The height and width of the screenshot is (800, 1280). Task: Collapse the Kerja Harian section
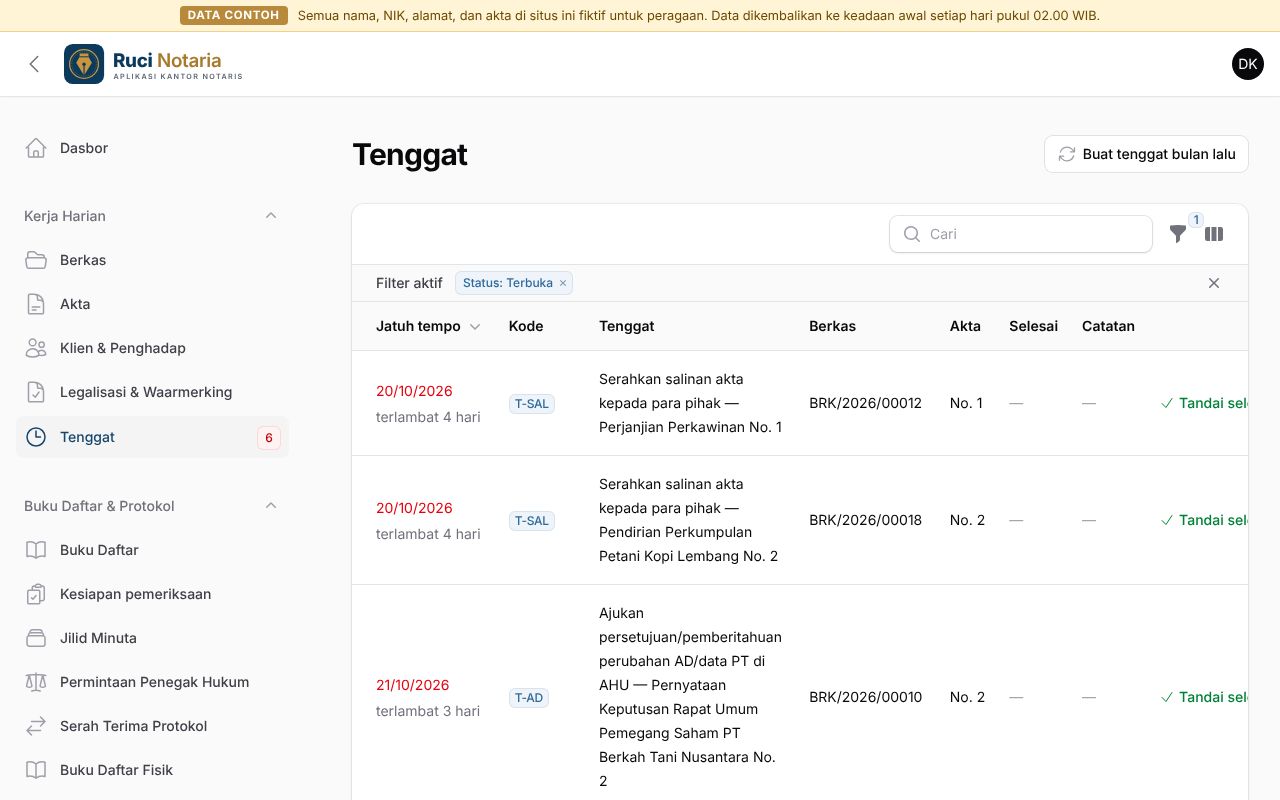click(x=271, y=216)
